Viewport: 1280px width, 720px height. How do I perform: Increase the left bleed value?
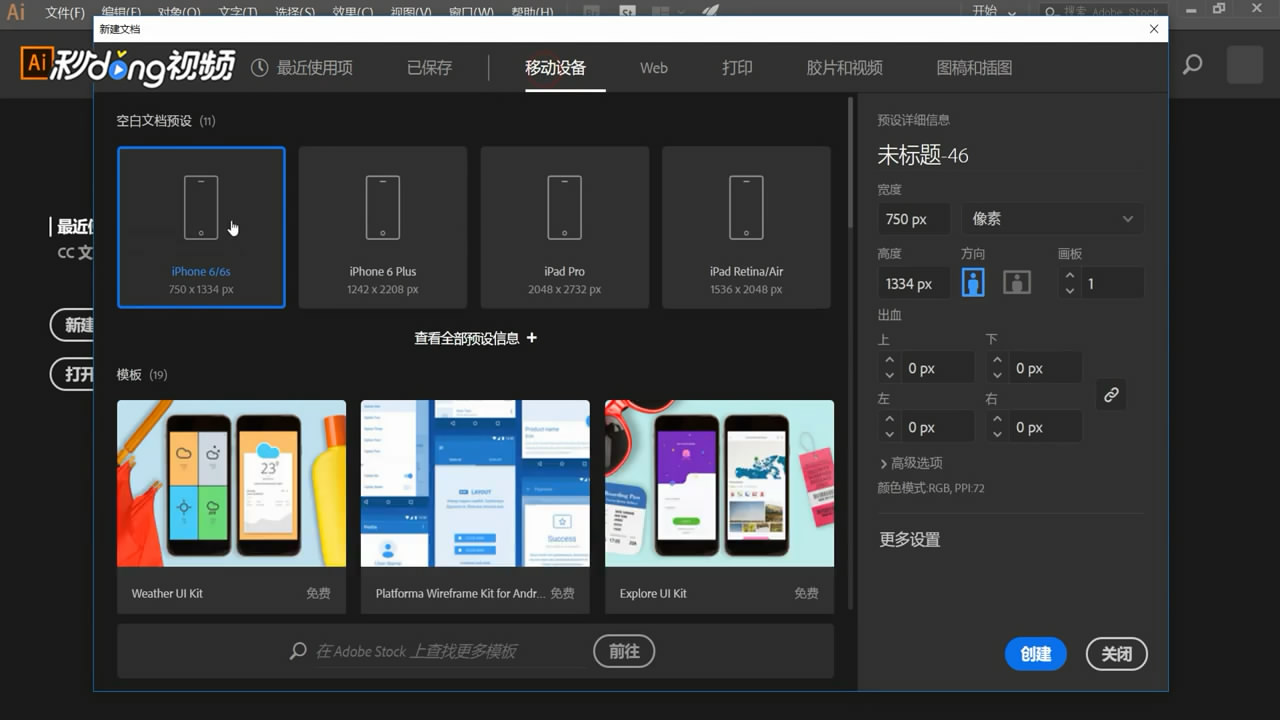[x=889, y=419]
